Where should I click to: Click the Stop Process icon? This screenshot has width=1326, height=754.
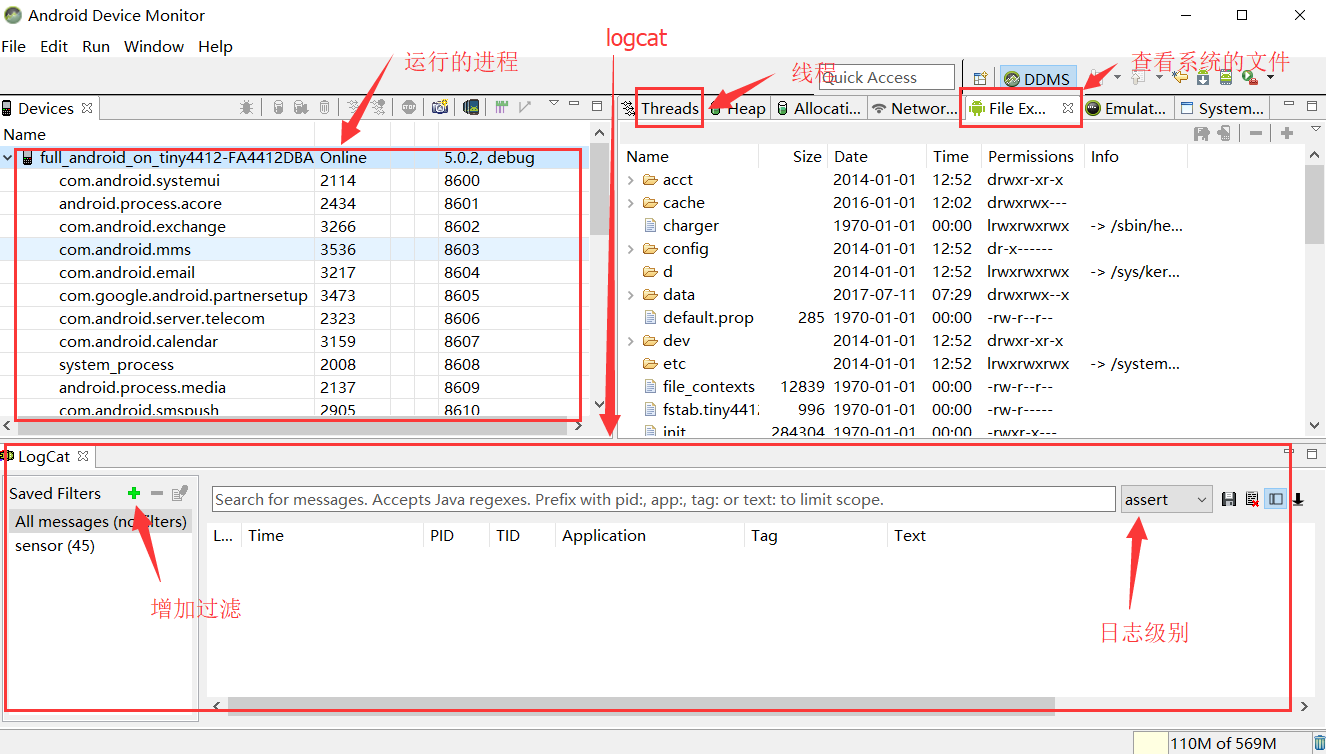tap(409, 107)
